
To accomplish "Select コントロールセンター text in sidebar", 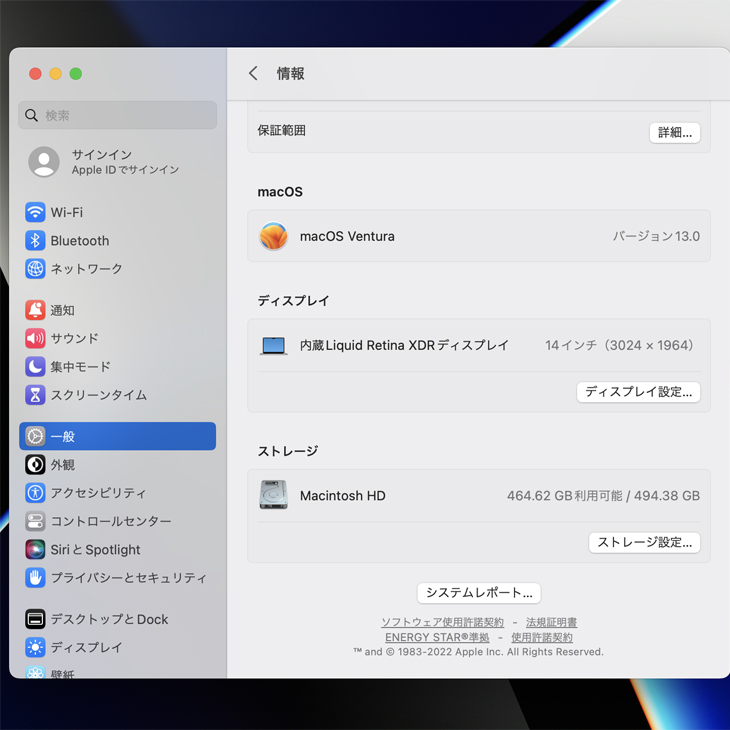I will (111, 521).
